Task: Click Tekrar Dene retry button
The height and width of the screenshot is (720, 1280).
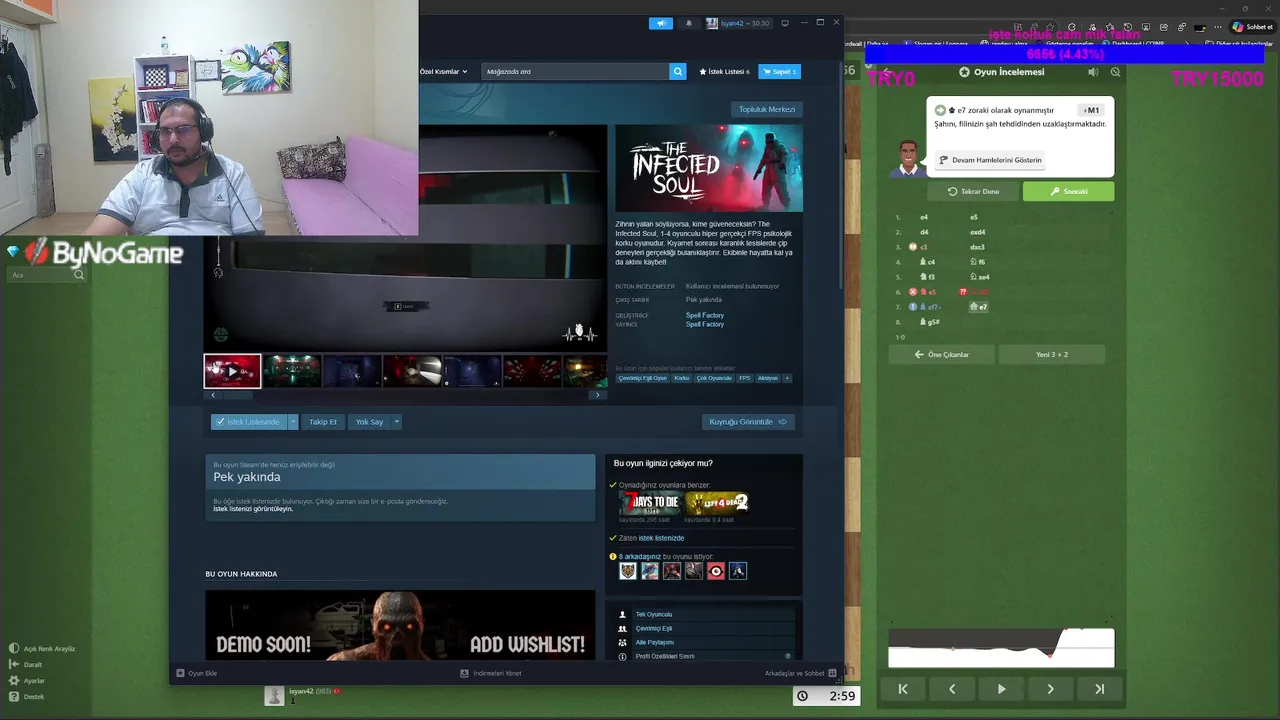Action: 974,191
